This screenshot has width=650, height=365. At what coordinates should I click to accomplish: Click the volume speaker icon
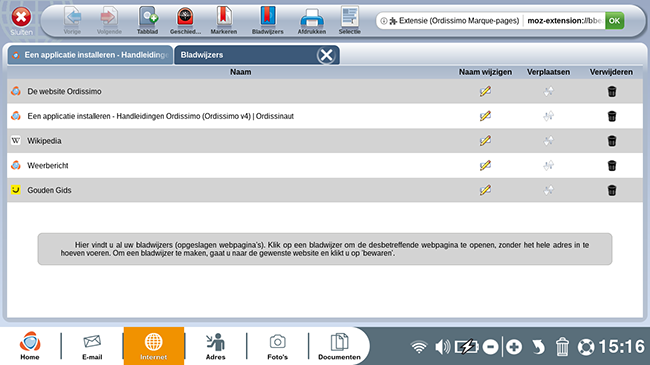[x=443, y=347]
